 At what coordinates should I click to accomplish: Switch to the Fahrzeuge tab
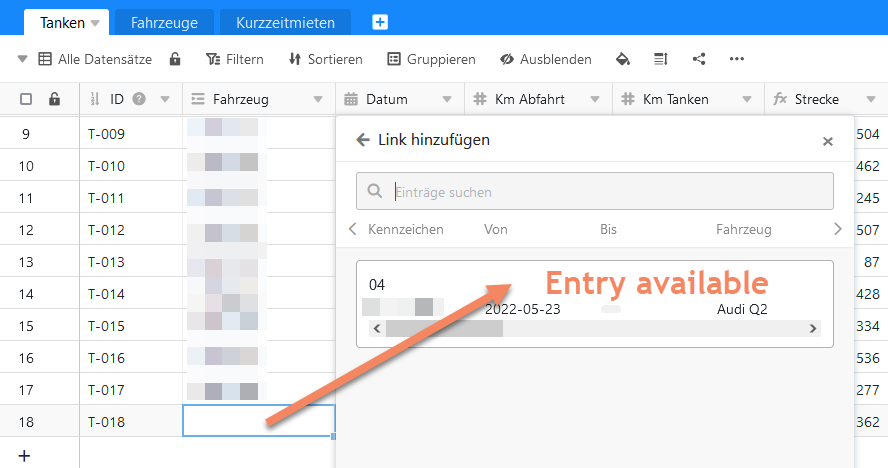coord(164,22)
